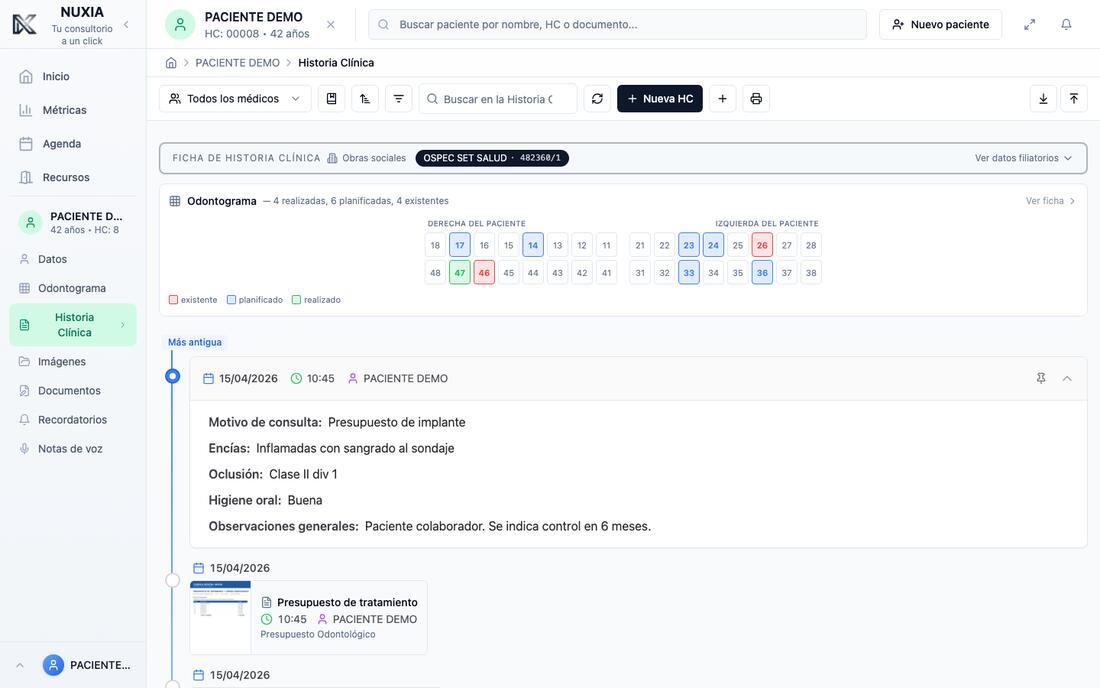Go to Métricas in the sidebar
The height and width of the screenshot is (688, 1100).
point(73,110)
